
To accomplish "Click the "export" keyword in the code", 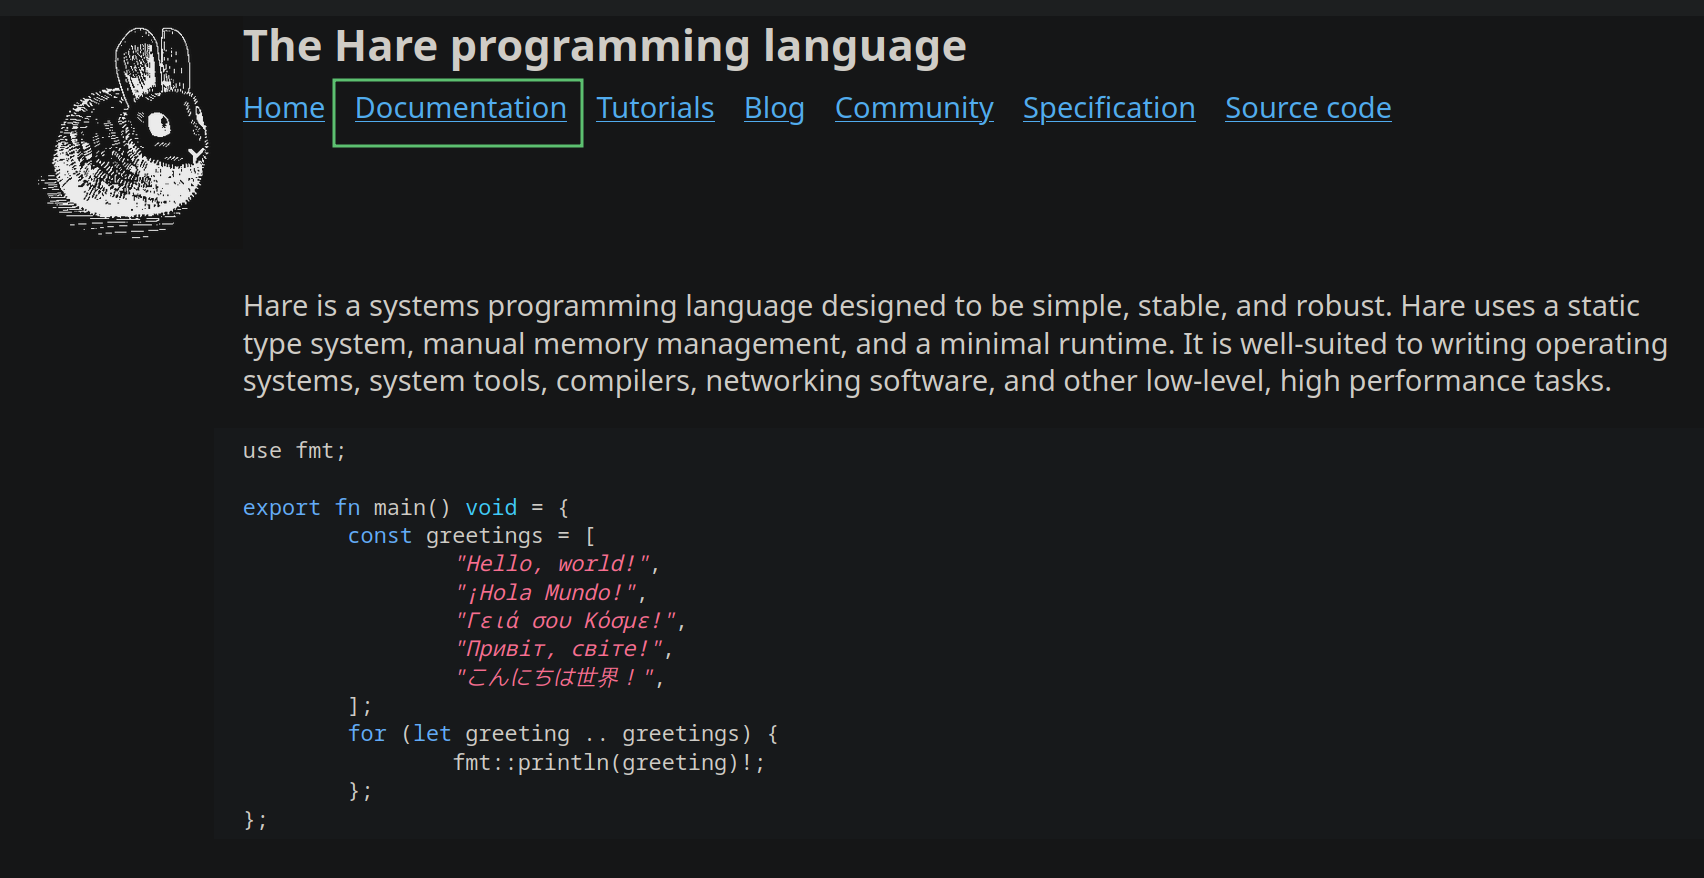I will (281, 508).
